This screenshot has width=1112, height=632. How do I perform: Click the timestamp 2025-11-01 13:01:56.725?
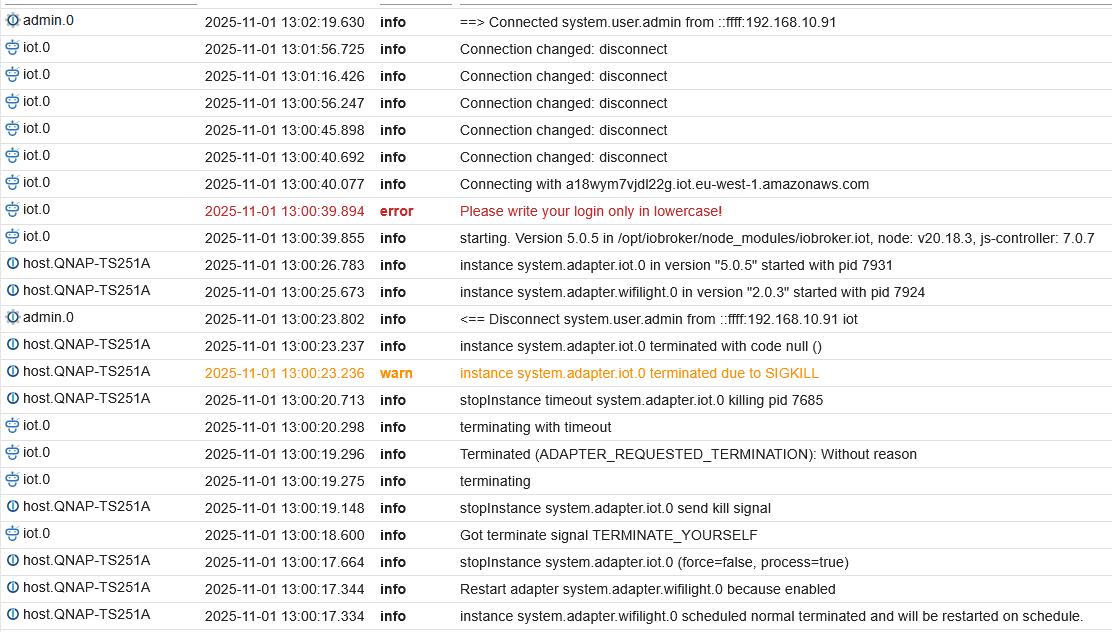tap(284, 49)
